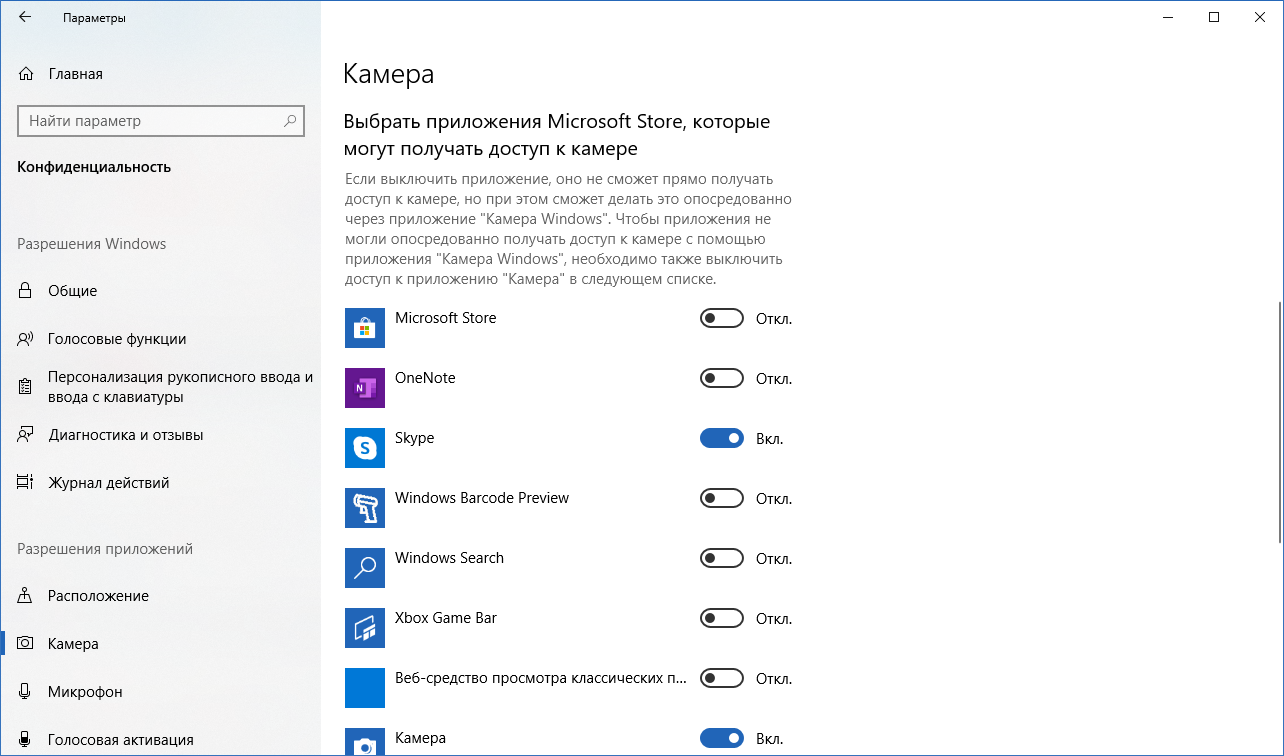Click the Microsoft Store app icon
1284x756 pixels.
point(365,328)
